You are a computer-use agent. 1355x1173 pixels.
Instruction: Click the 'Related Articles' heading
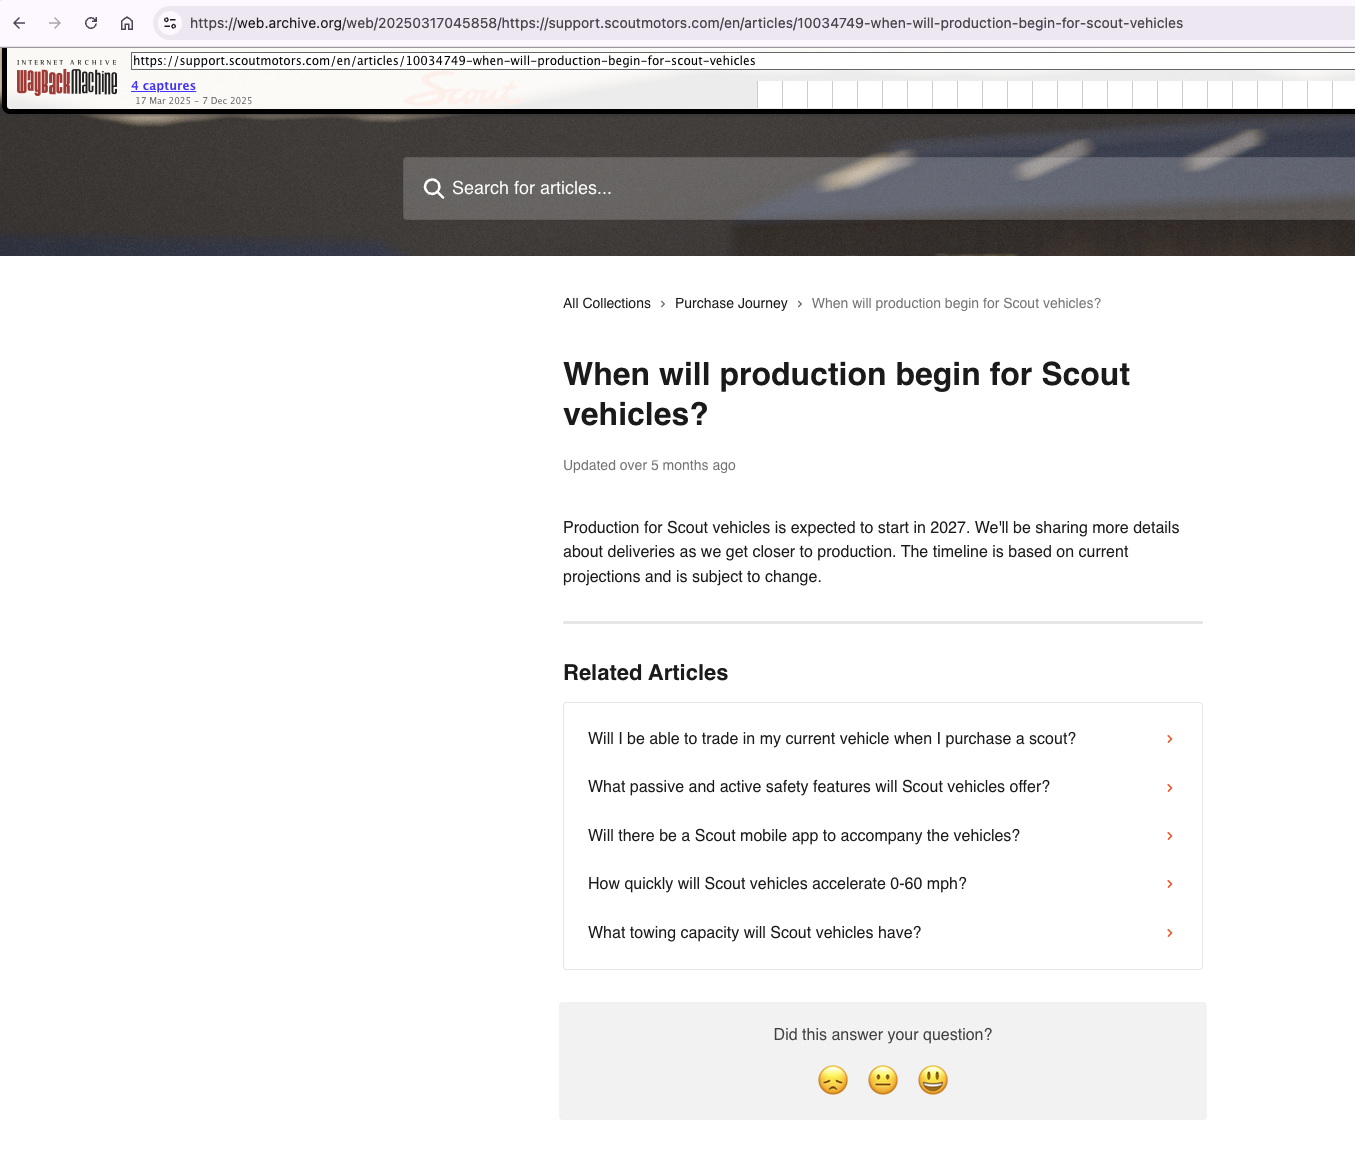click(x=646, y=673)
